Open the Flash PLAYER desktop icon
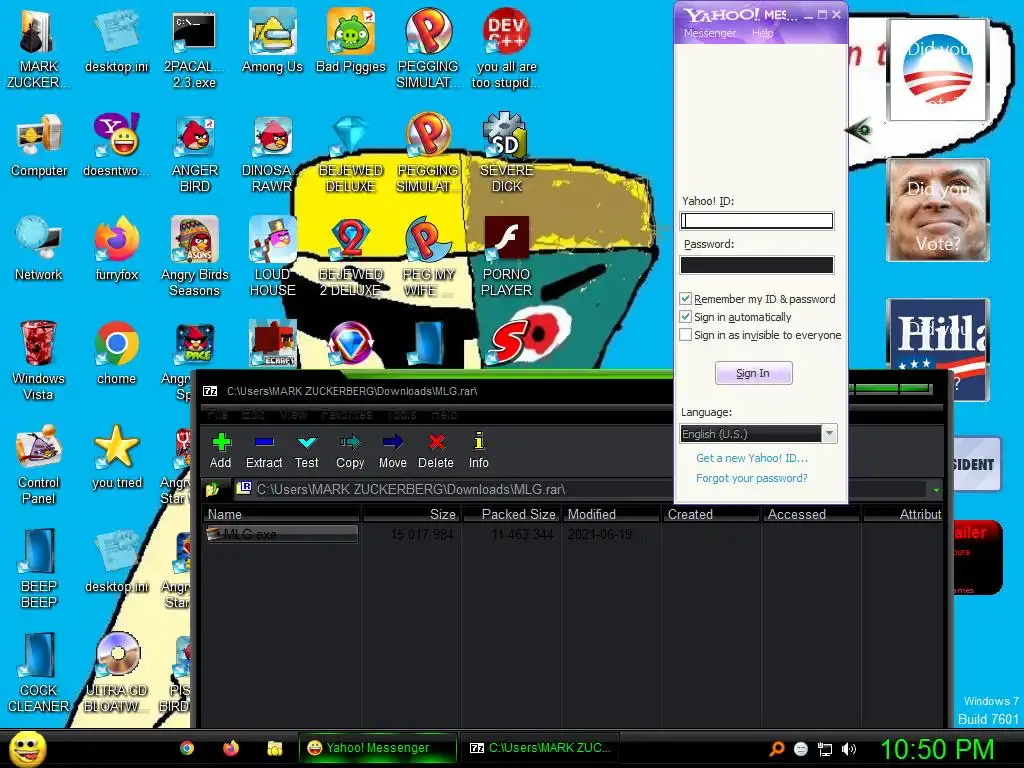The image size is (1024, 768). pyautogui.click(x=506, y=257)
